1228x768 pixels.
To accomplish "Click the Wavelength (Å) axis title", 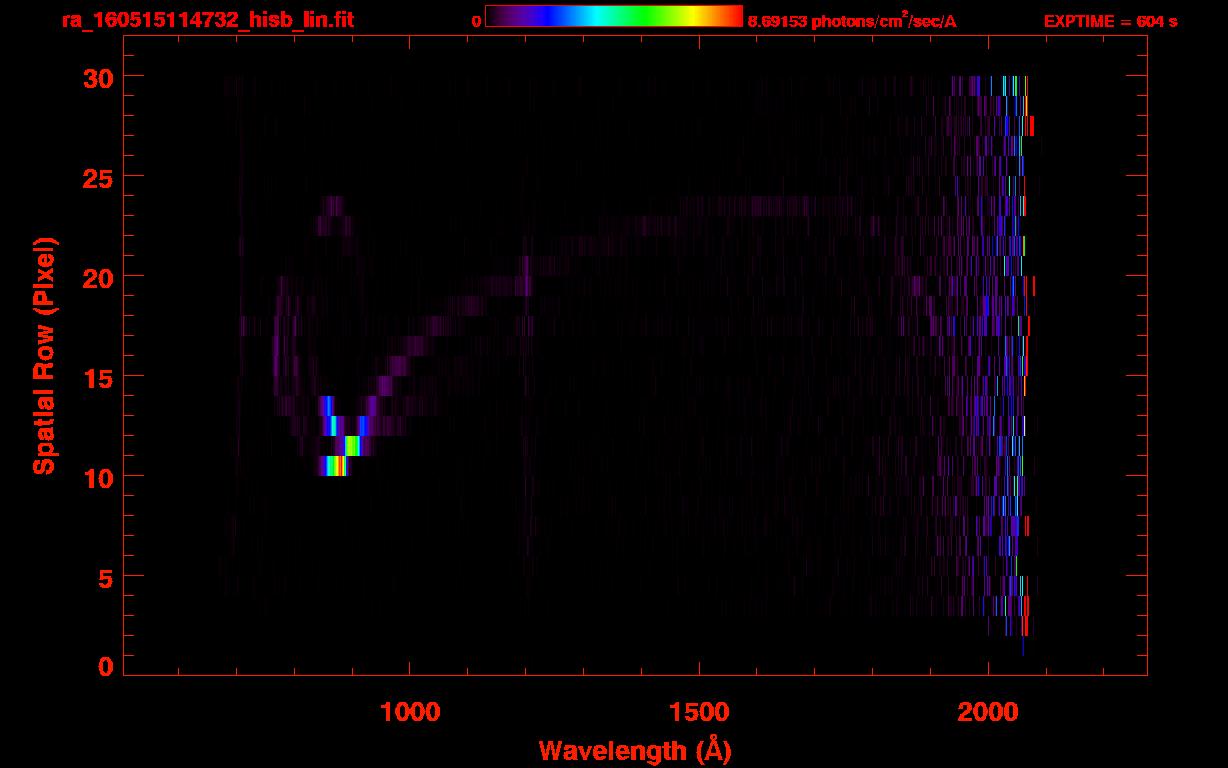I will pyautogui.click(x=635, y=750).
